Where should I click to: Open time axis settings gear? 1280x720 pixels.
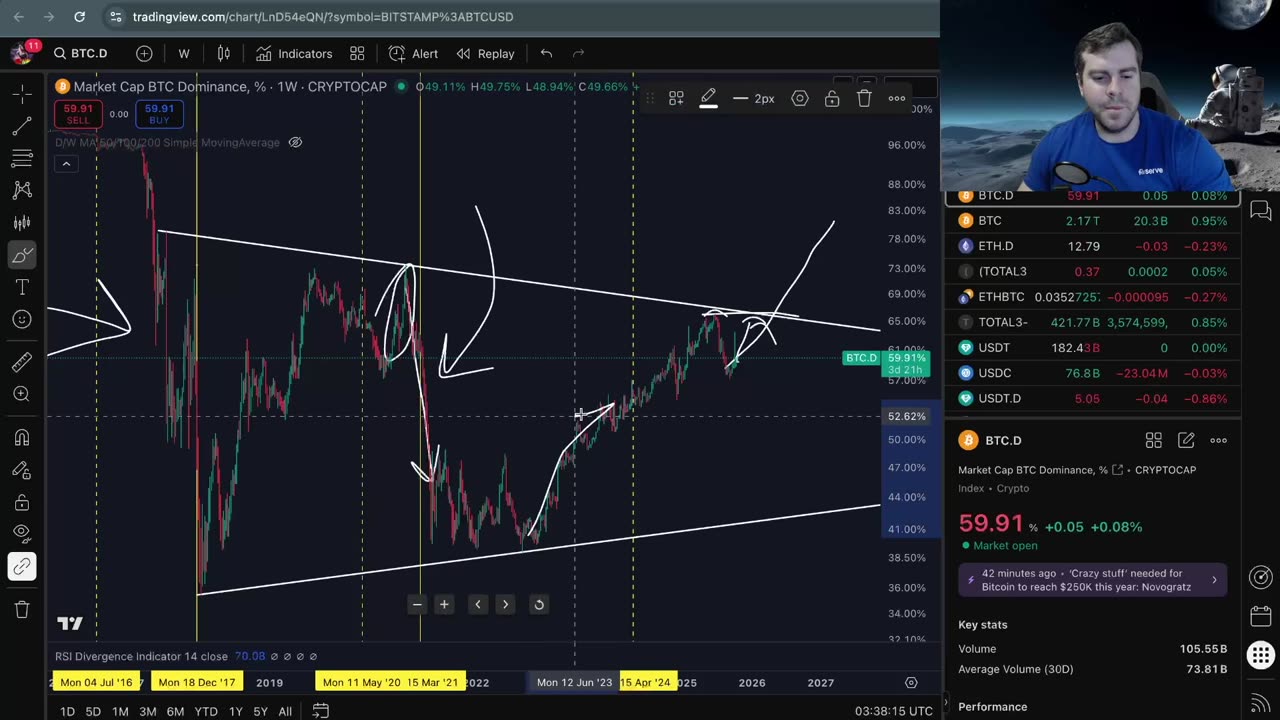click(x=911, y=682)
